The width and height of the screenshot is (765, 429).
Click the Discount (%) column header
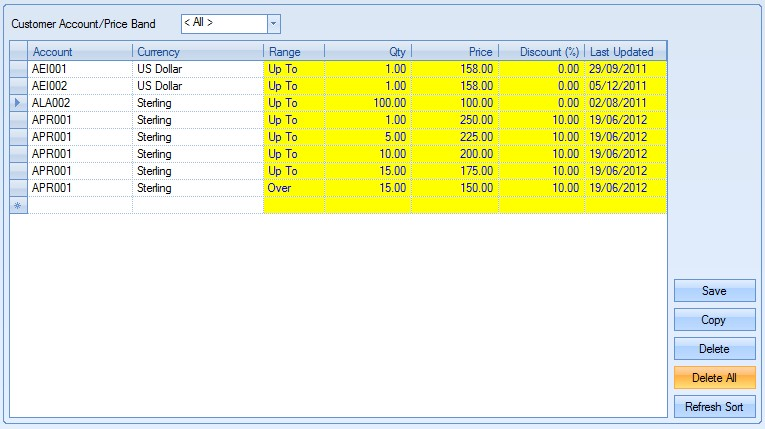click(x=541, y=52)
